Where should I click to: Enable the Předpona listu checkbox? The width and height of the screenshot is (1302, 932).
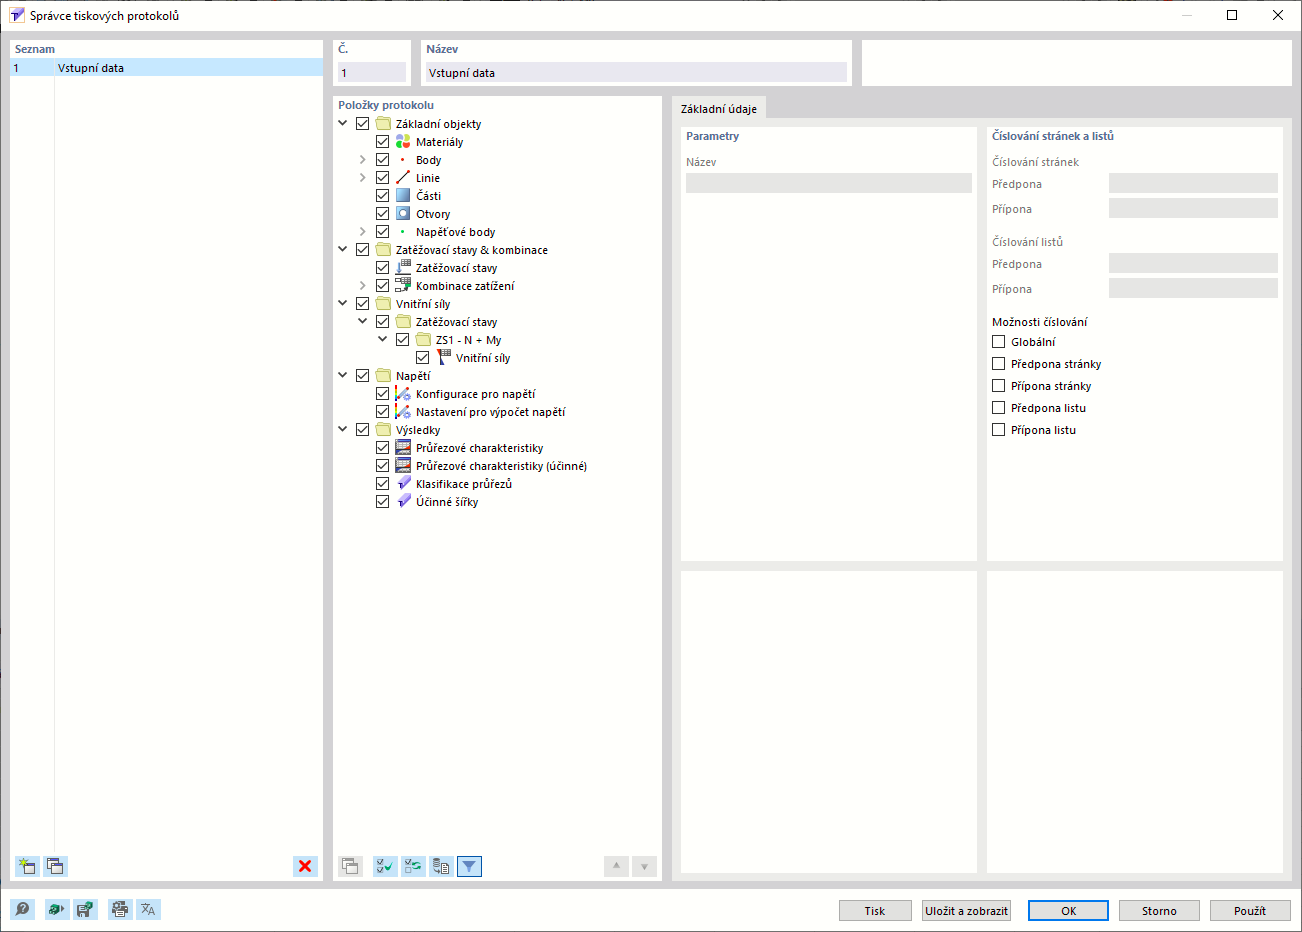[998, 408]
